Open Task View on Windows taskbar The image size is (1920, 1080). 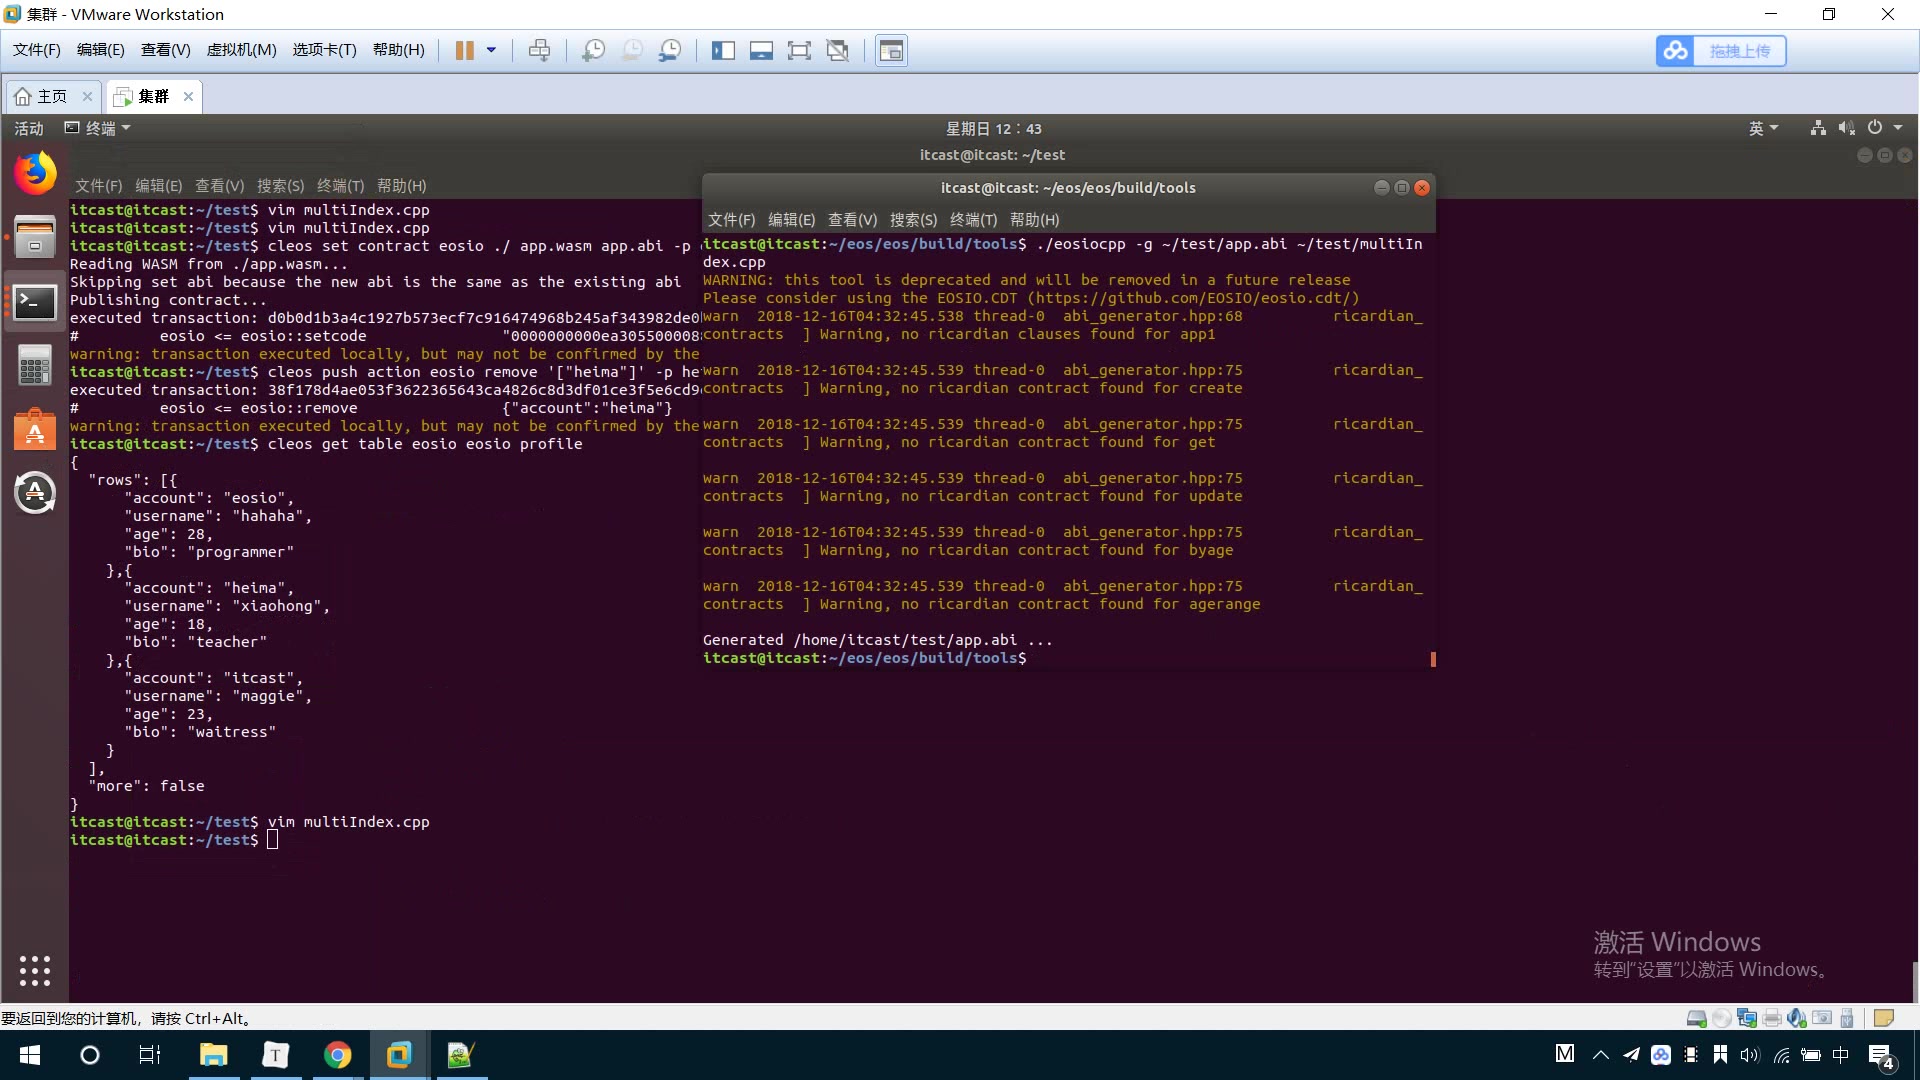click(x=150, y=1055)
